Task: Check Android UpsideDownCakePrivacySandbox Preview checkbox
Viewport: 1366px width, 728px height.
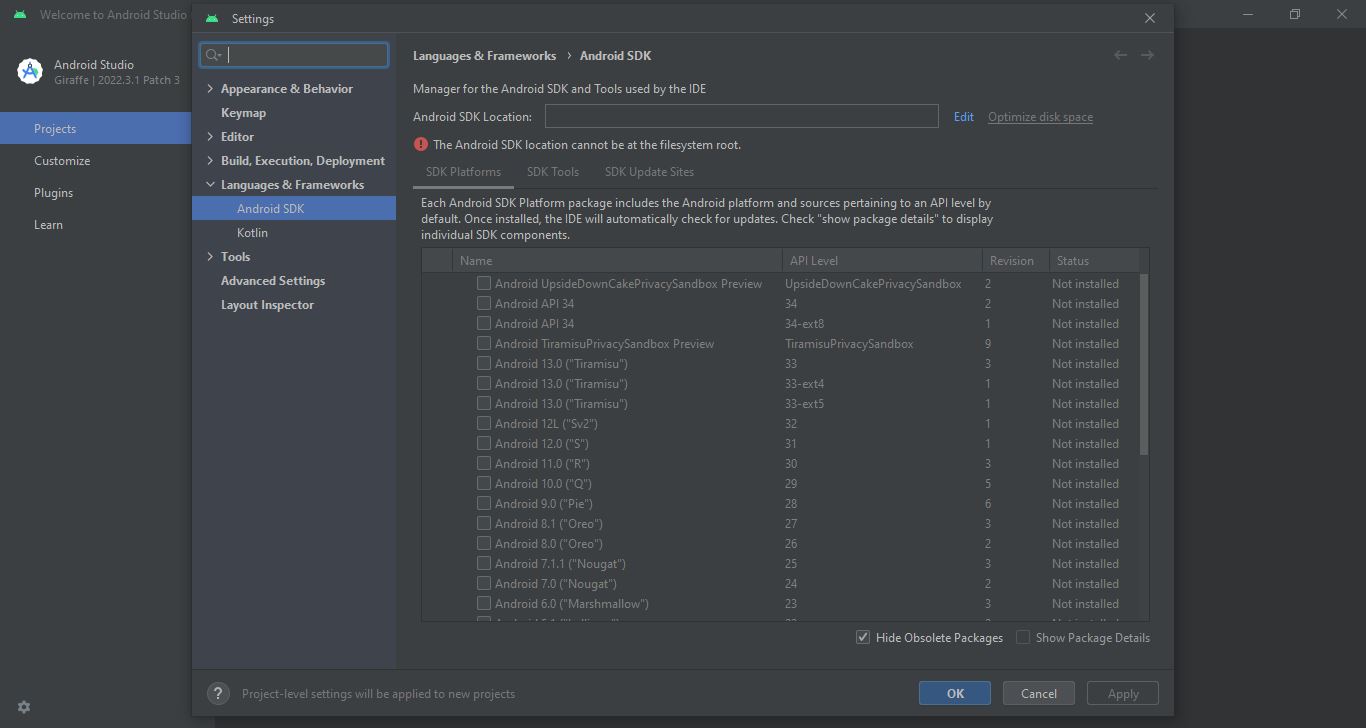Action: tap(484, 283)
